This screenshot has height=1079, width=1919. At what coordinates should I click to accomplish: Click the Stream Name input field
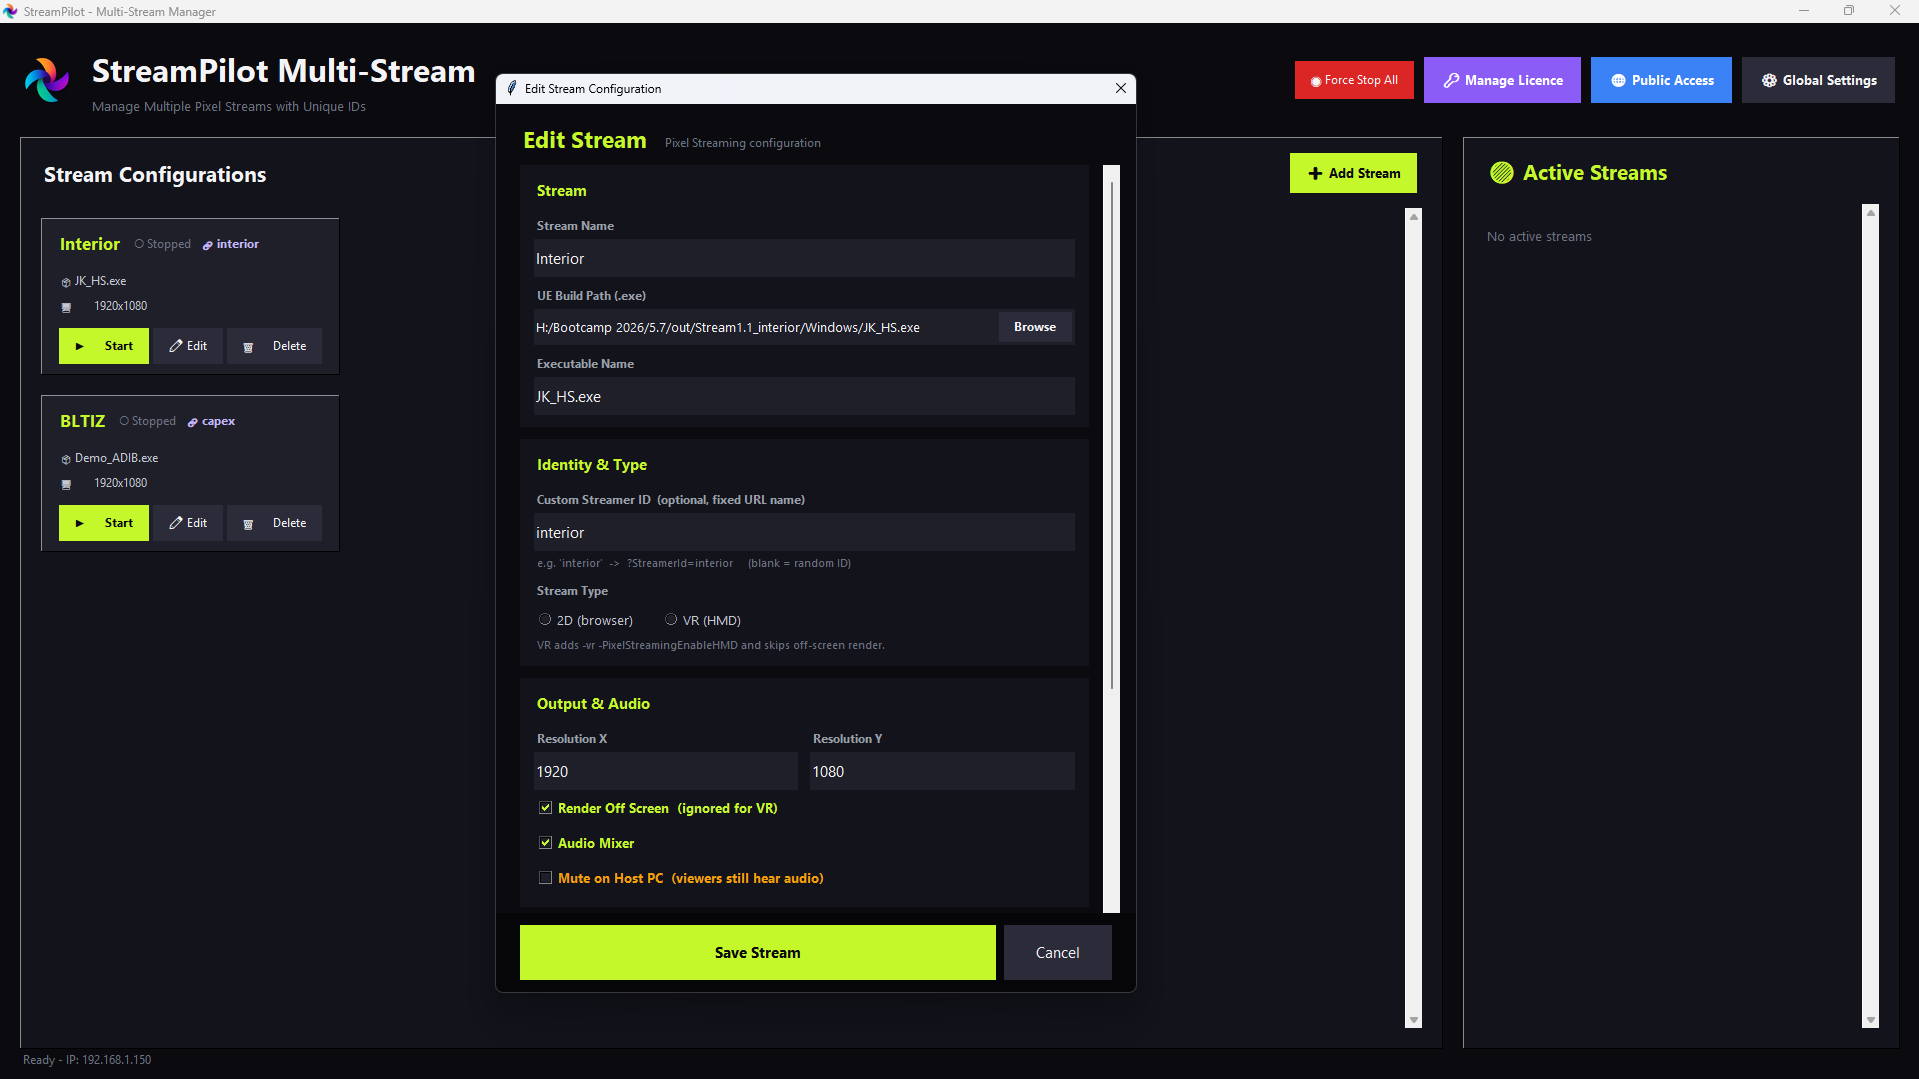804,258
